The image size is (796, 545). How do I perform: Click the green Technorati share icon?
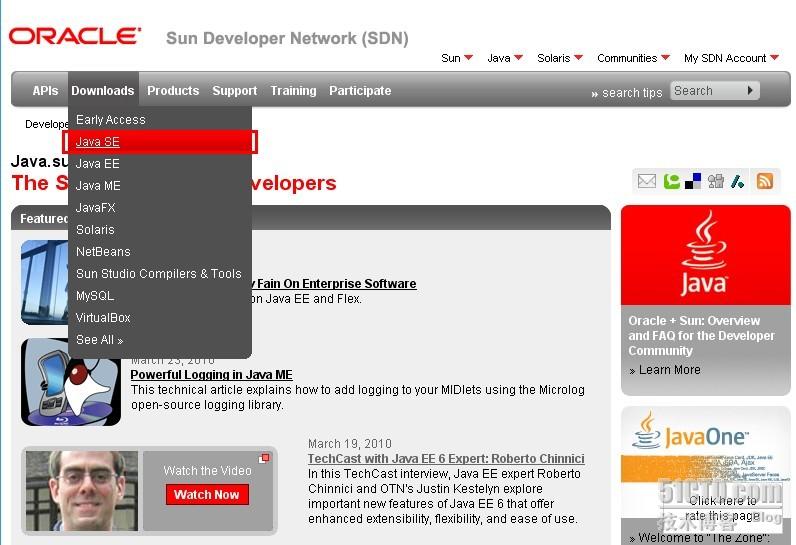(x=671, y=181)
